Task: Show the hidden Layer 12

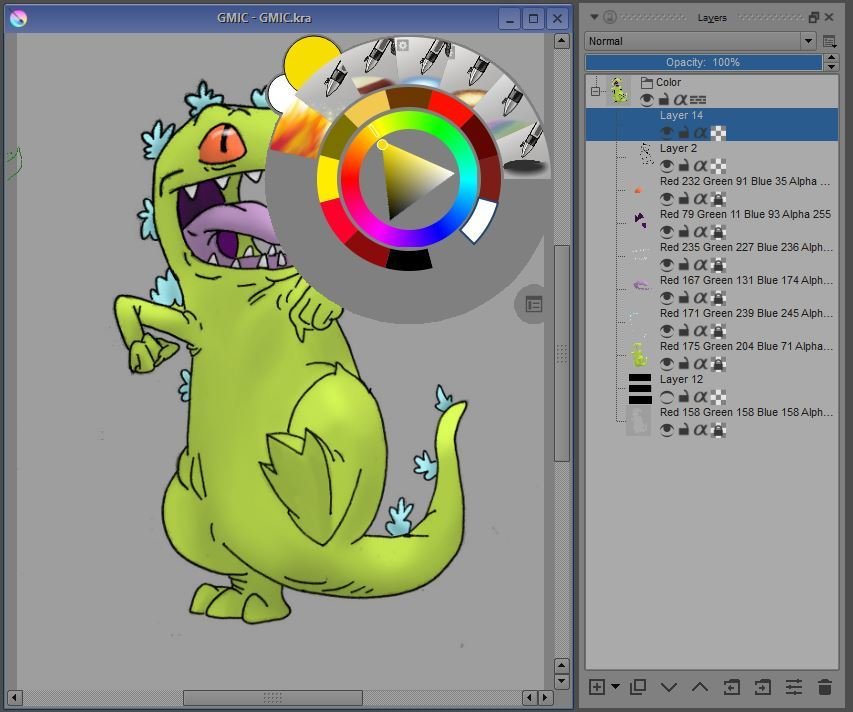Action: [666, 397]
